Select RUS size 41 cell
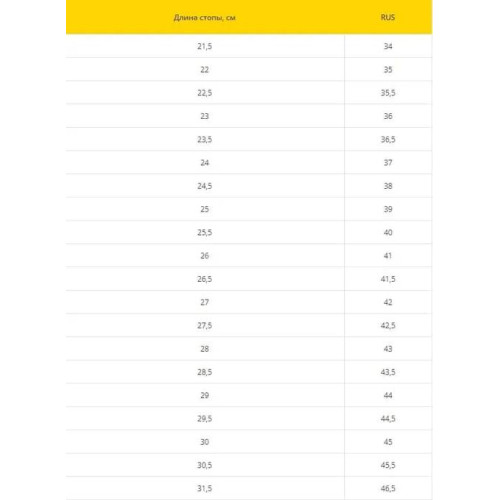Screen dimensions: 500x500 (x=388, y=256)
